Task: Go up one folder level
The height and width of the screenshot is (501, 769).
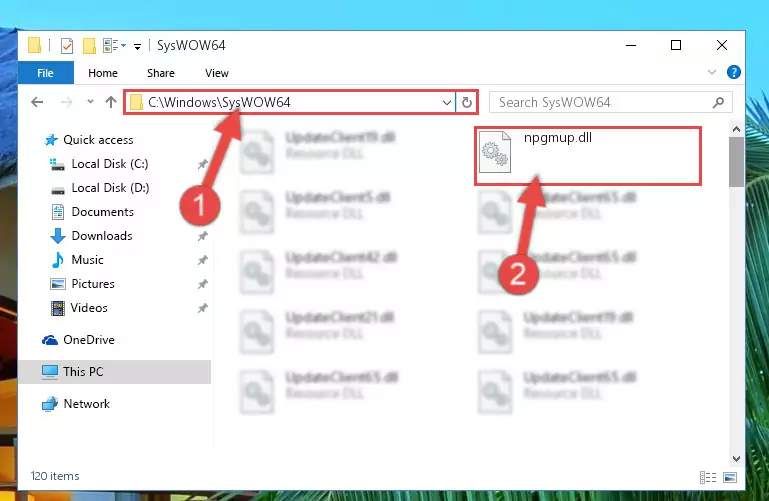Action: pyautogui.click(x=111, y=102)
